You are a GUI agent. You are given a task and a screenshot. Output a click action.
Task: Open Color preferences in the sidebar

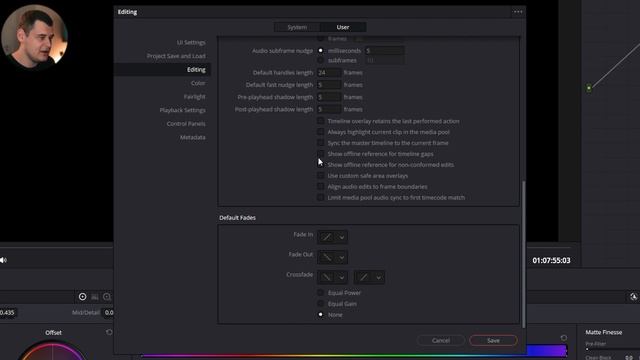[x=198, y=83]
